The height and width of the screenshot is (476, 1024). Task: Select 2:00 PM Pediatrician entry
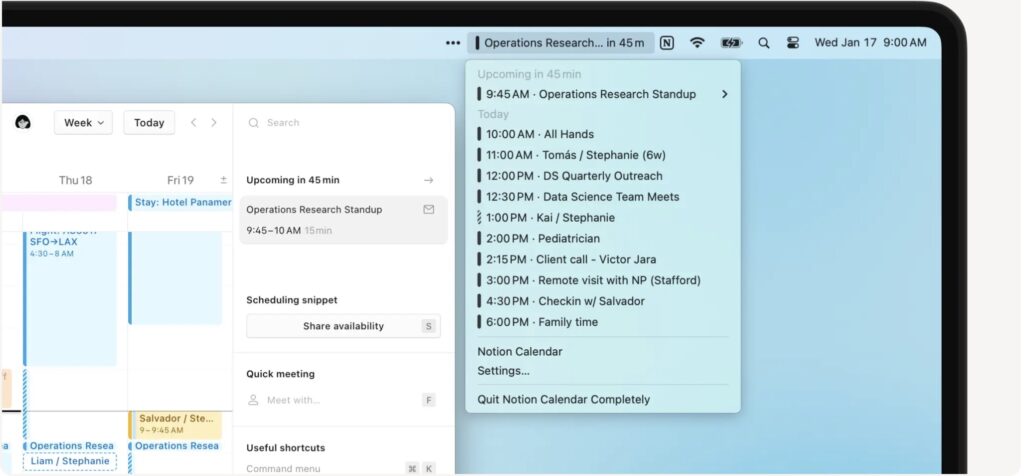(603, 238)
